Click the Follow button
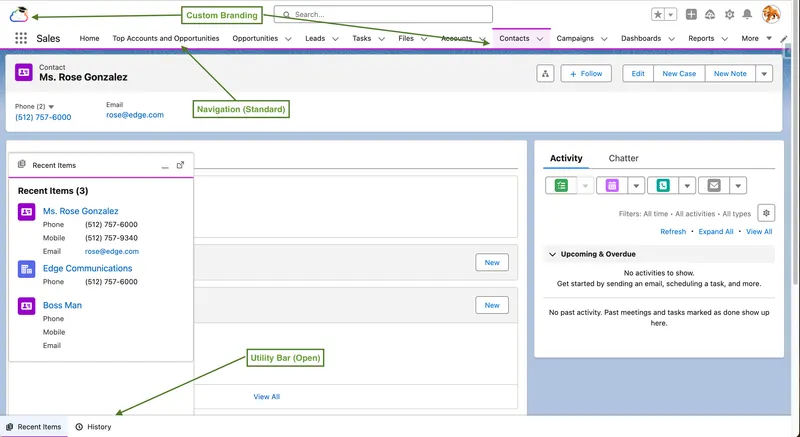Viewport: 800px width, 437px height. 586,74
